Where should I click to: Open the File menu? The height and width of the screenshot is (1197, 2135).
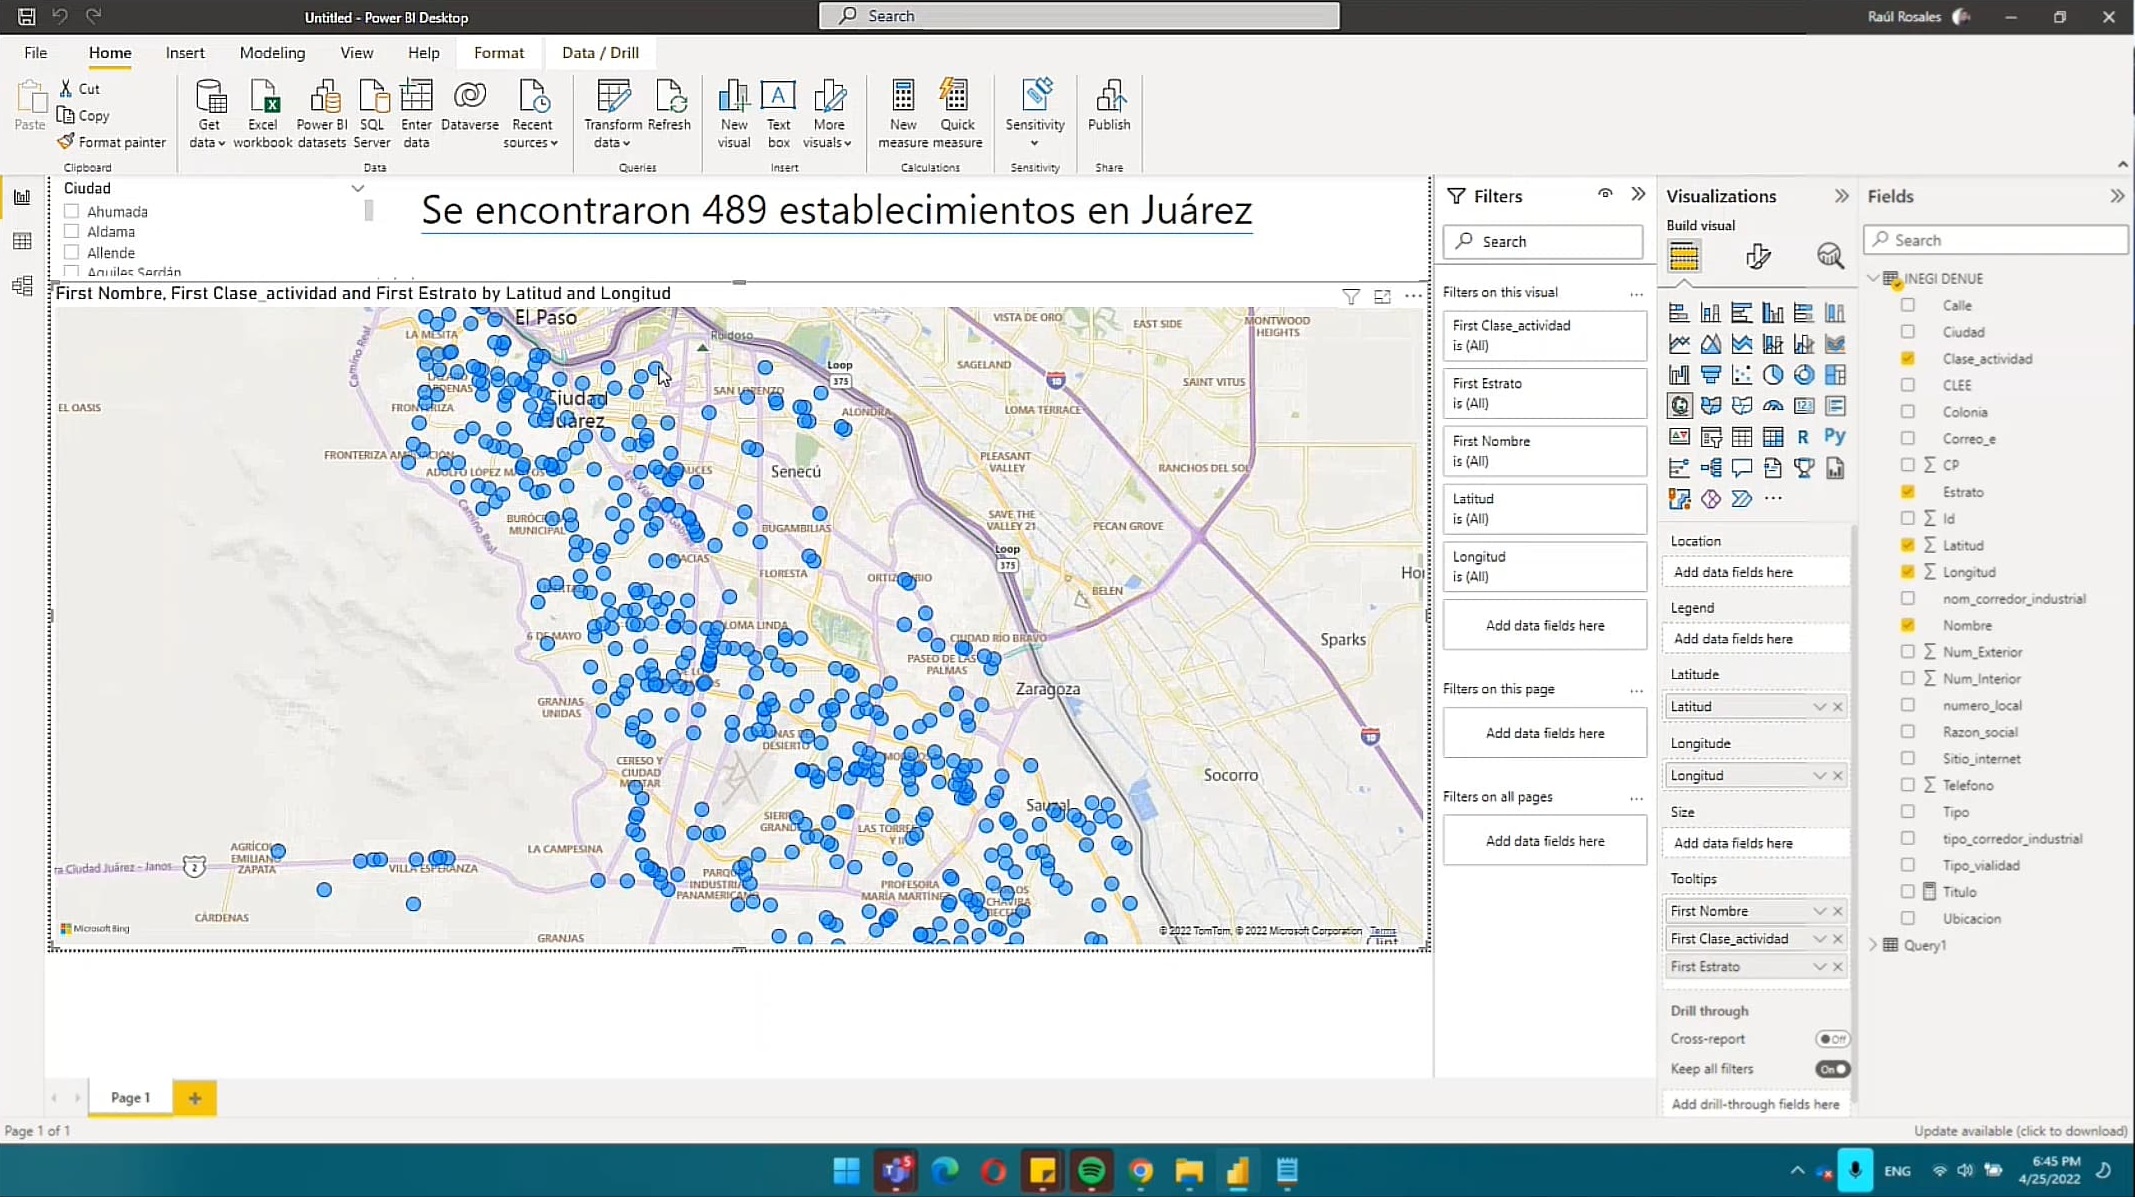tap(35, 53)
